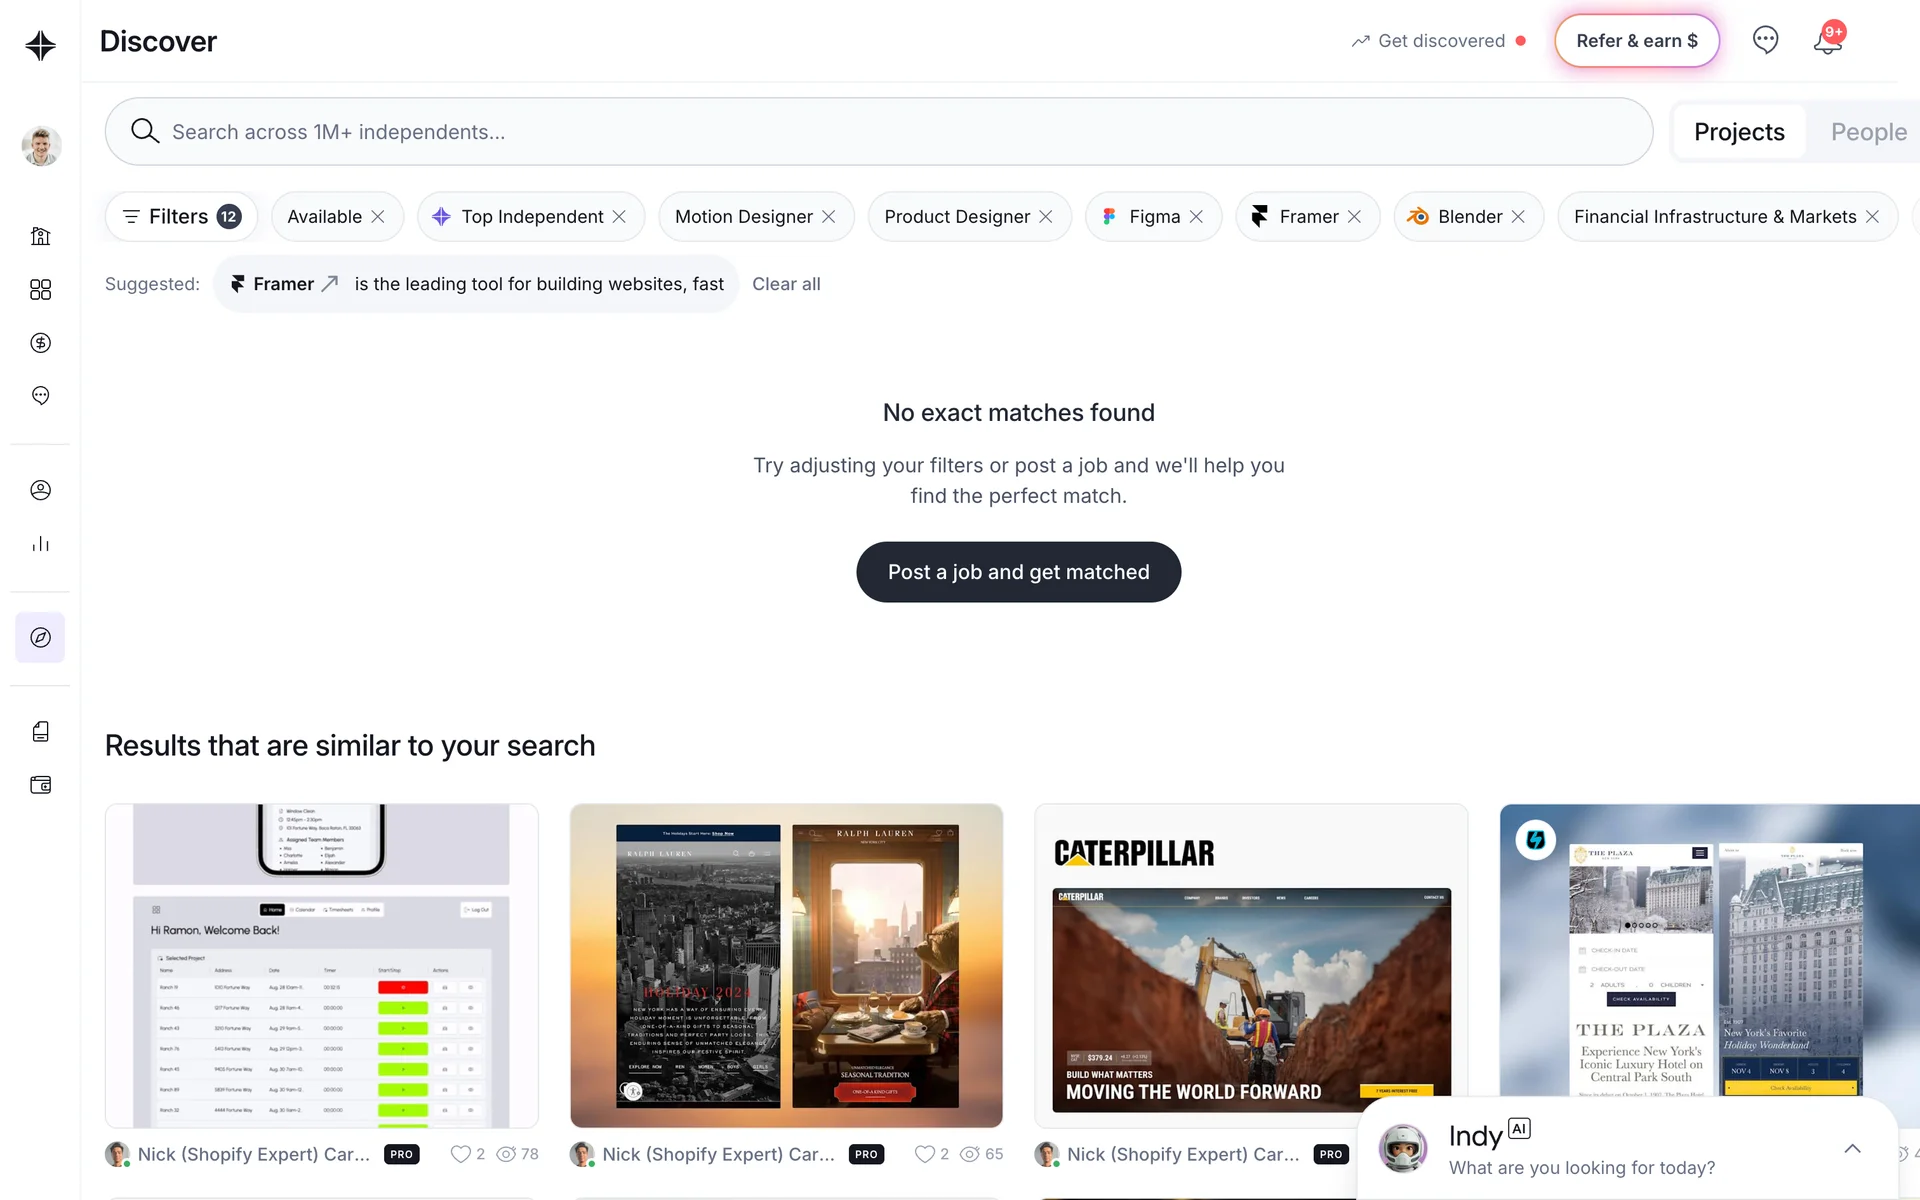Expand the Indy AI assistant chevron
This screenshot has width=1920, height=1200.
pos(1852,1149)
